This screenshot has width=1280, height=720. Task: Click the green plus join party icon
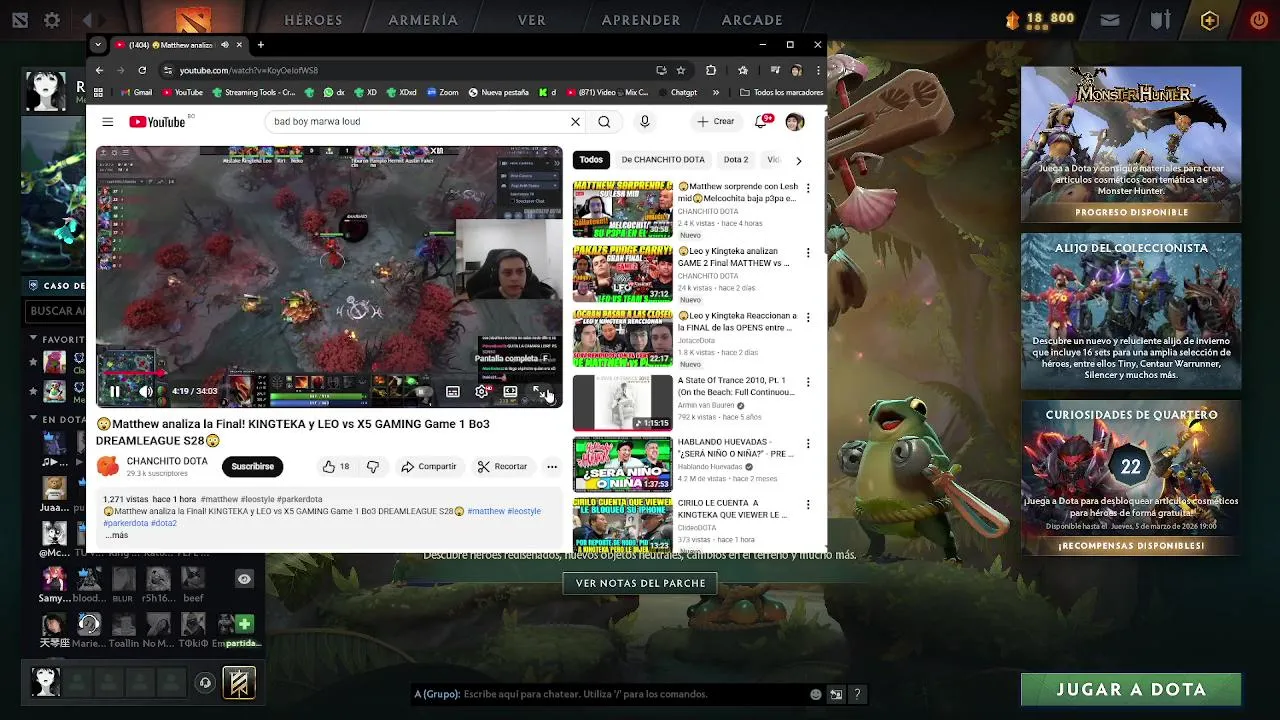244,624
